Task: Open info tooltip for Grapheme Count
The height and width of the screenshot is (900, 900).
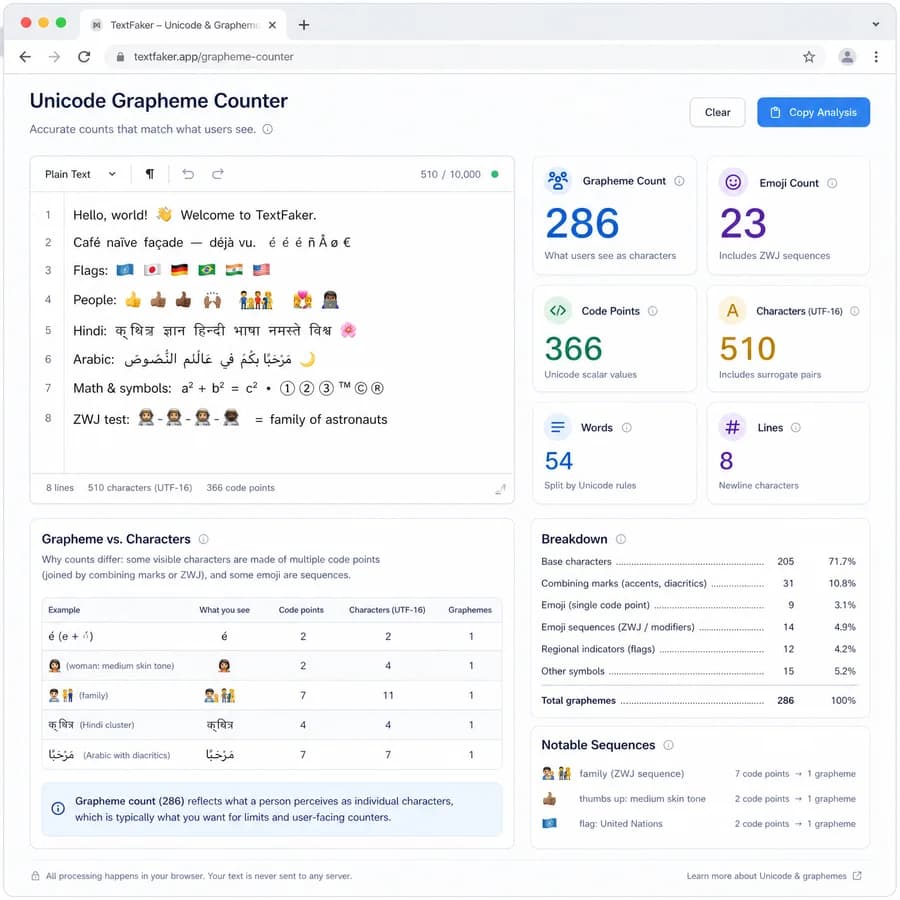Action: [679, 181]
